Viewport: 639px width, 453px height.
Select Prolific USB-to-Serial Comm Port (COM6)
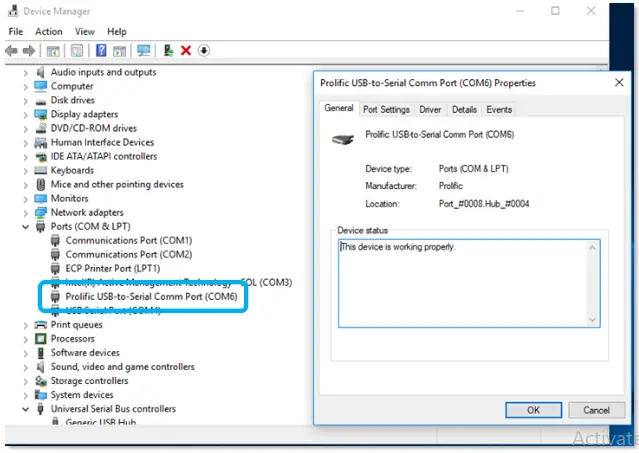click(151, 297)
